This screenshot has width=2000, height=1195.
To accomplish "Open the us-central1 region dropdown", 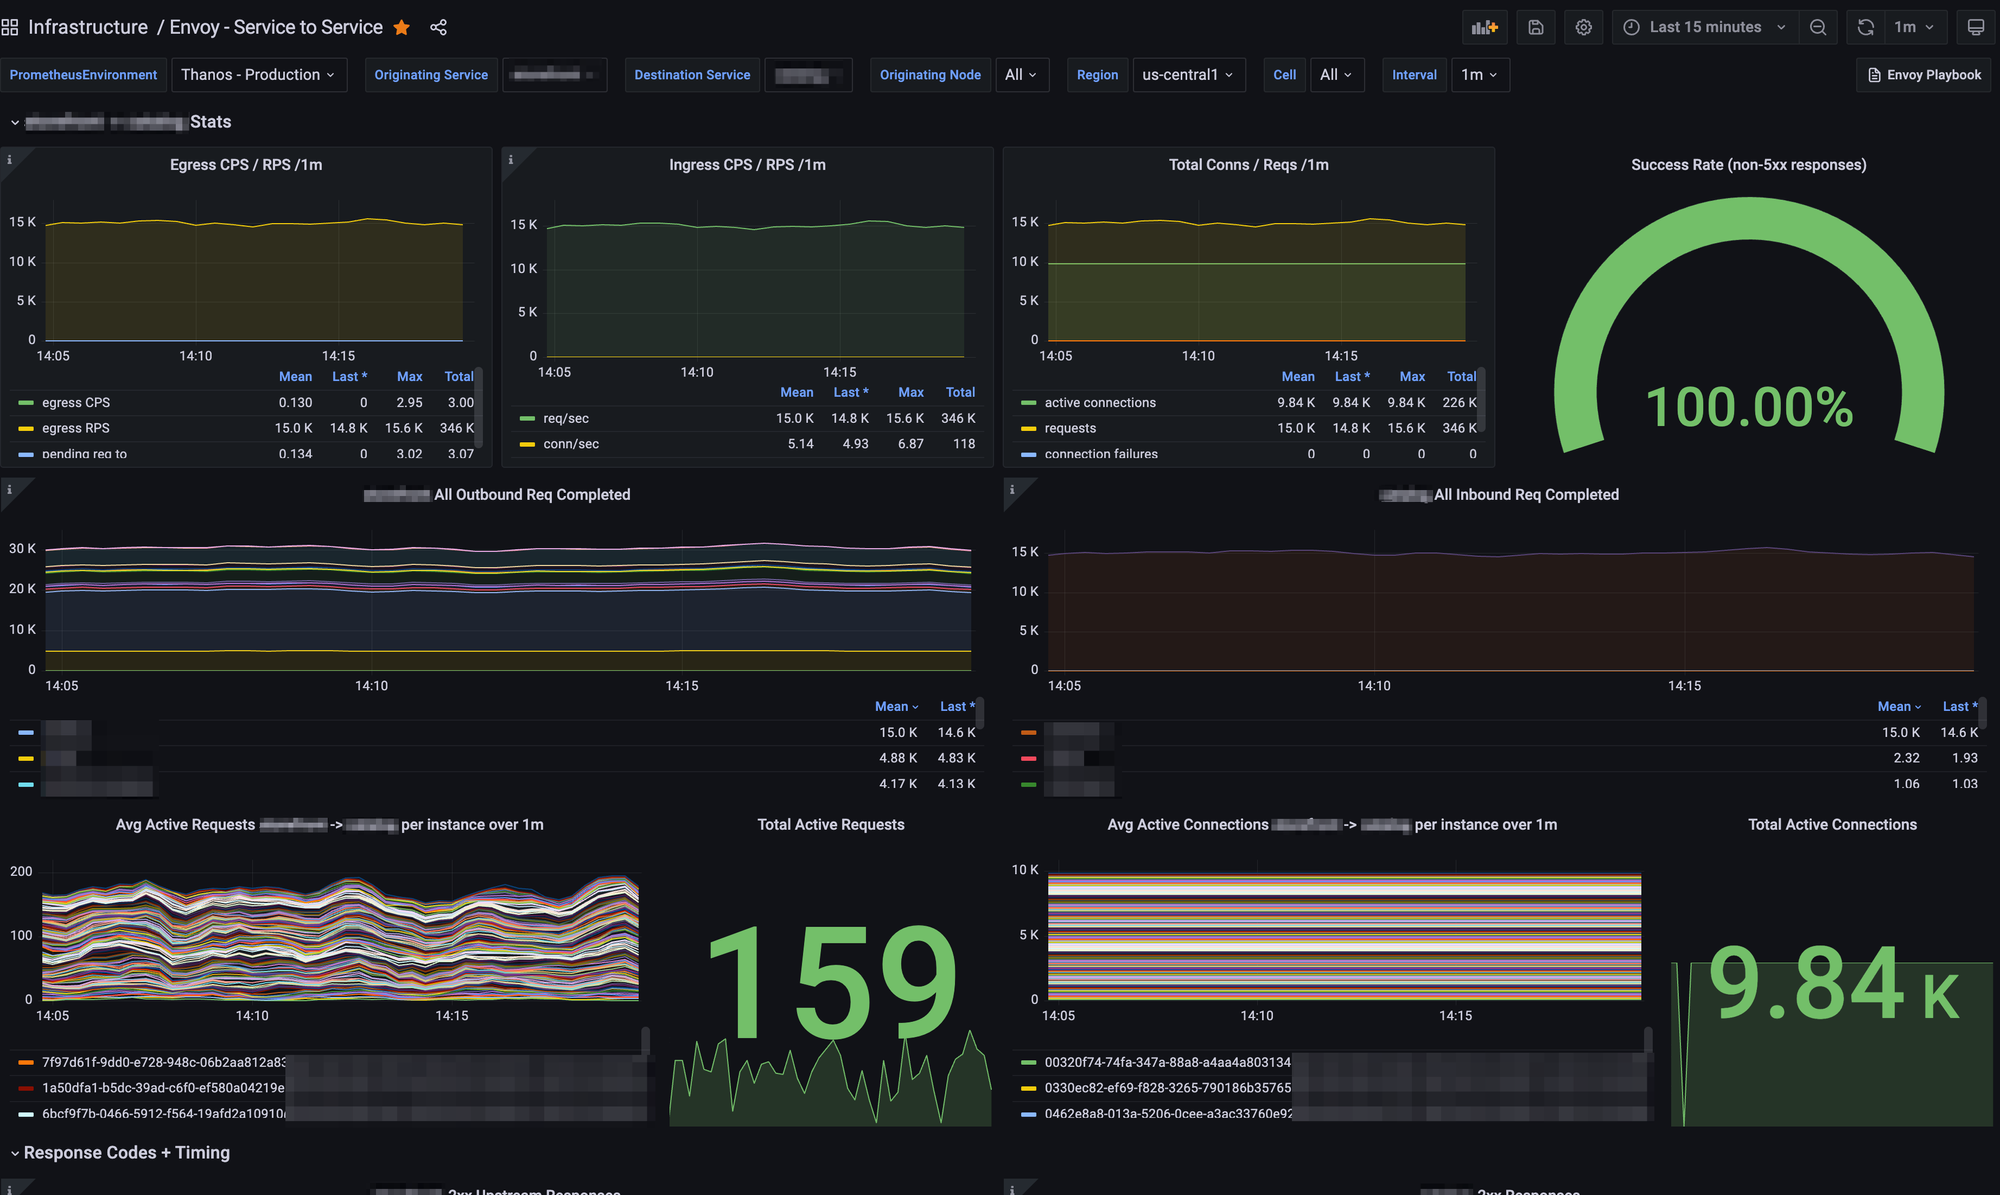I will 1188,75.
